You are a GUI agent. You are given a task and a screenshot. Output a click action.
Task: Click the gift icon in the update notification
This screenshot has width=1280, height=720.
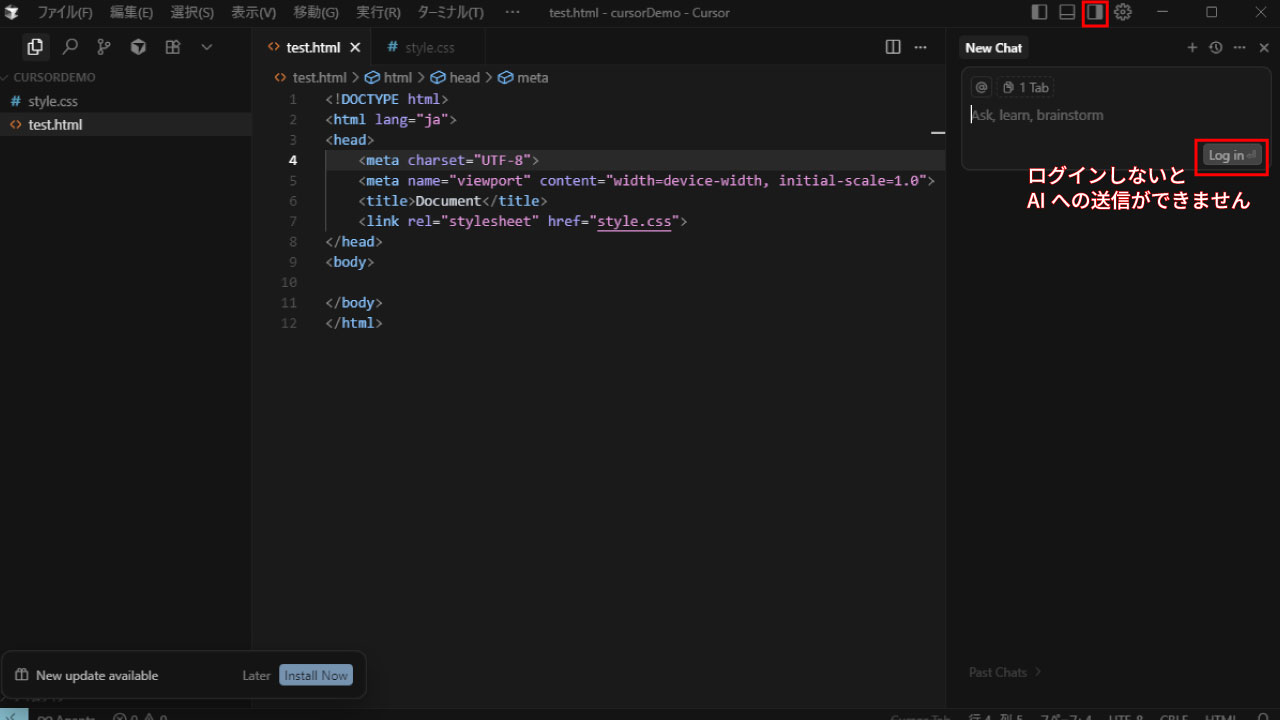pyautogui.click(x=22, y=676)
